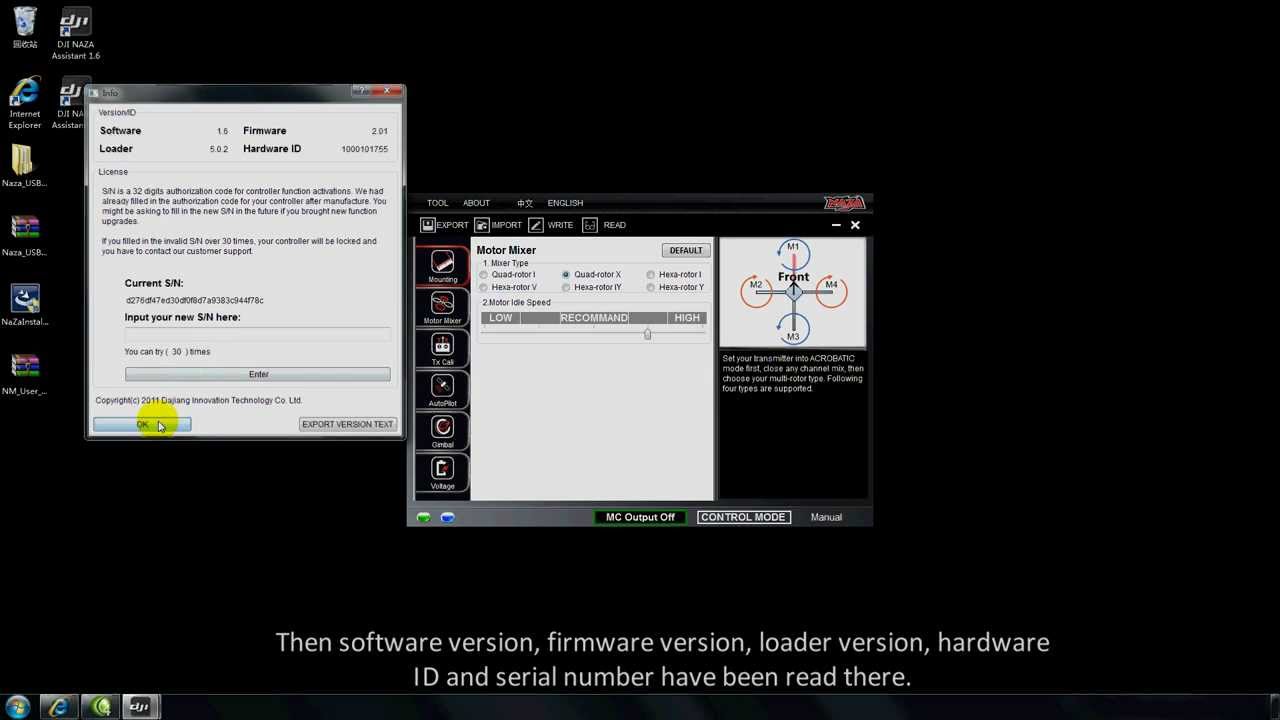Click the HIGH label of idle speed
Screen dimensions: 1280x720
[x=687, y=318]
